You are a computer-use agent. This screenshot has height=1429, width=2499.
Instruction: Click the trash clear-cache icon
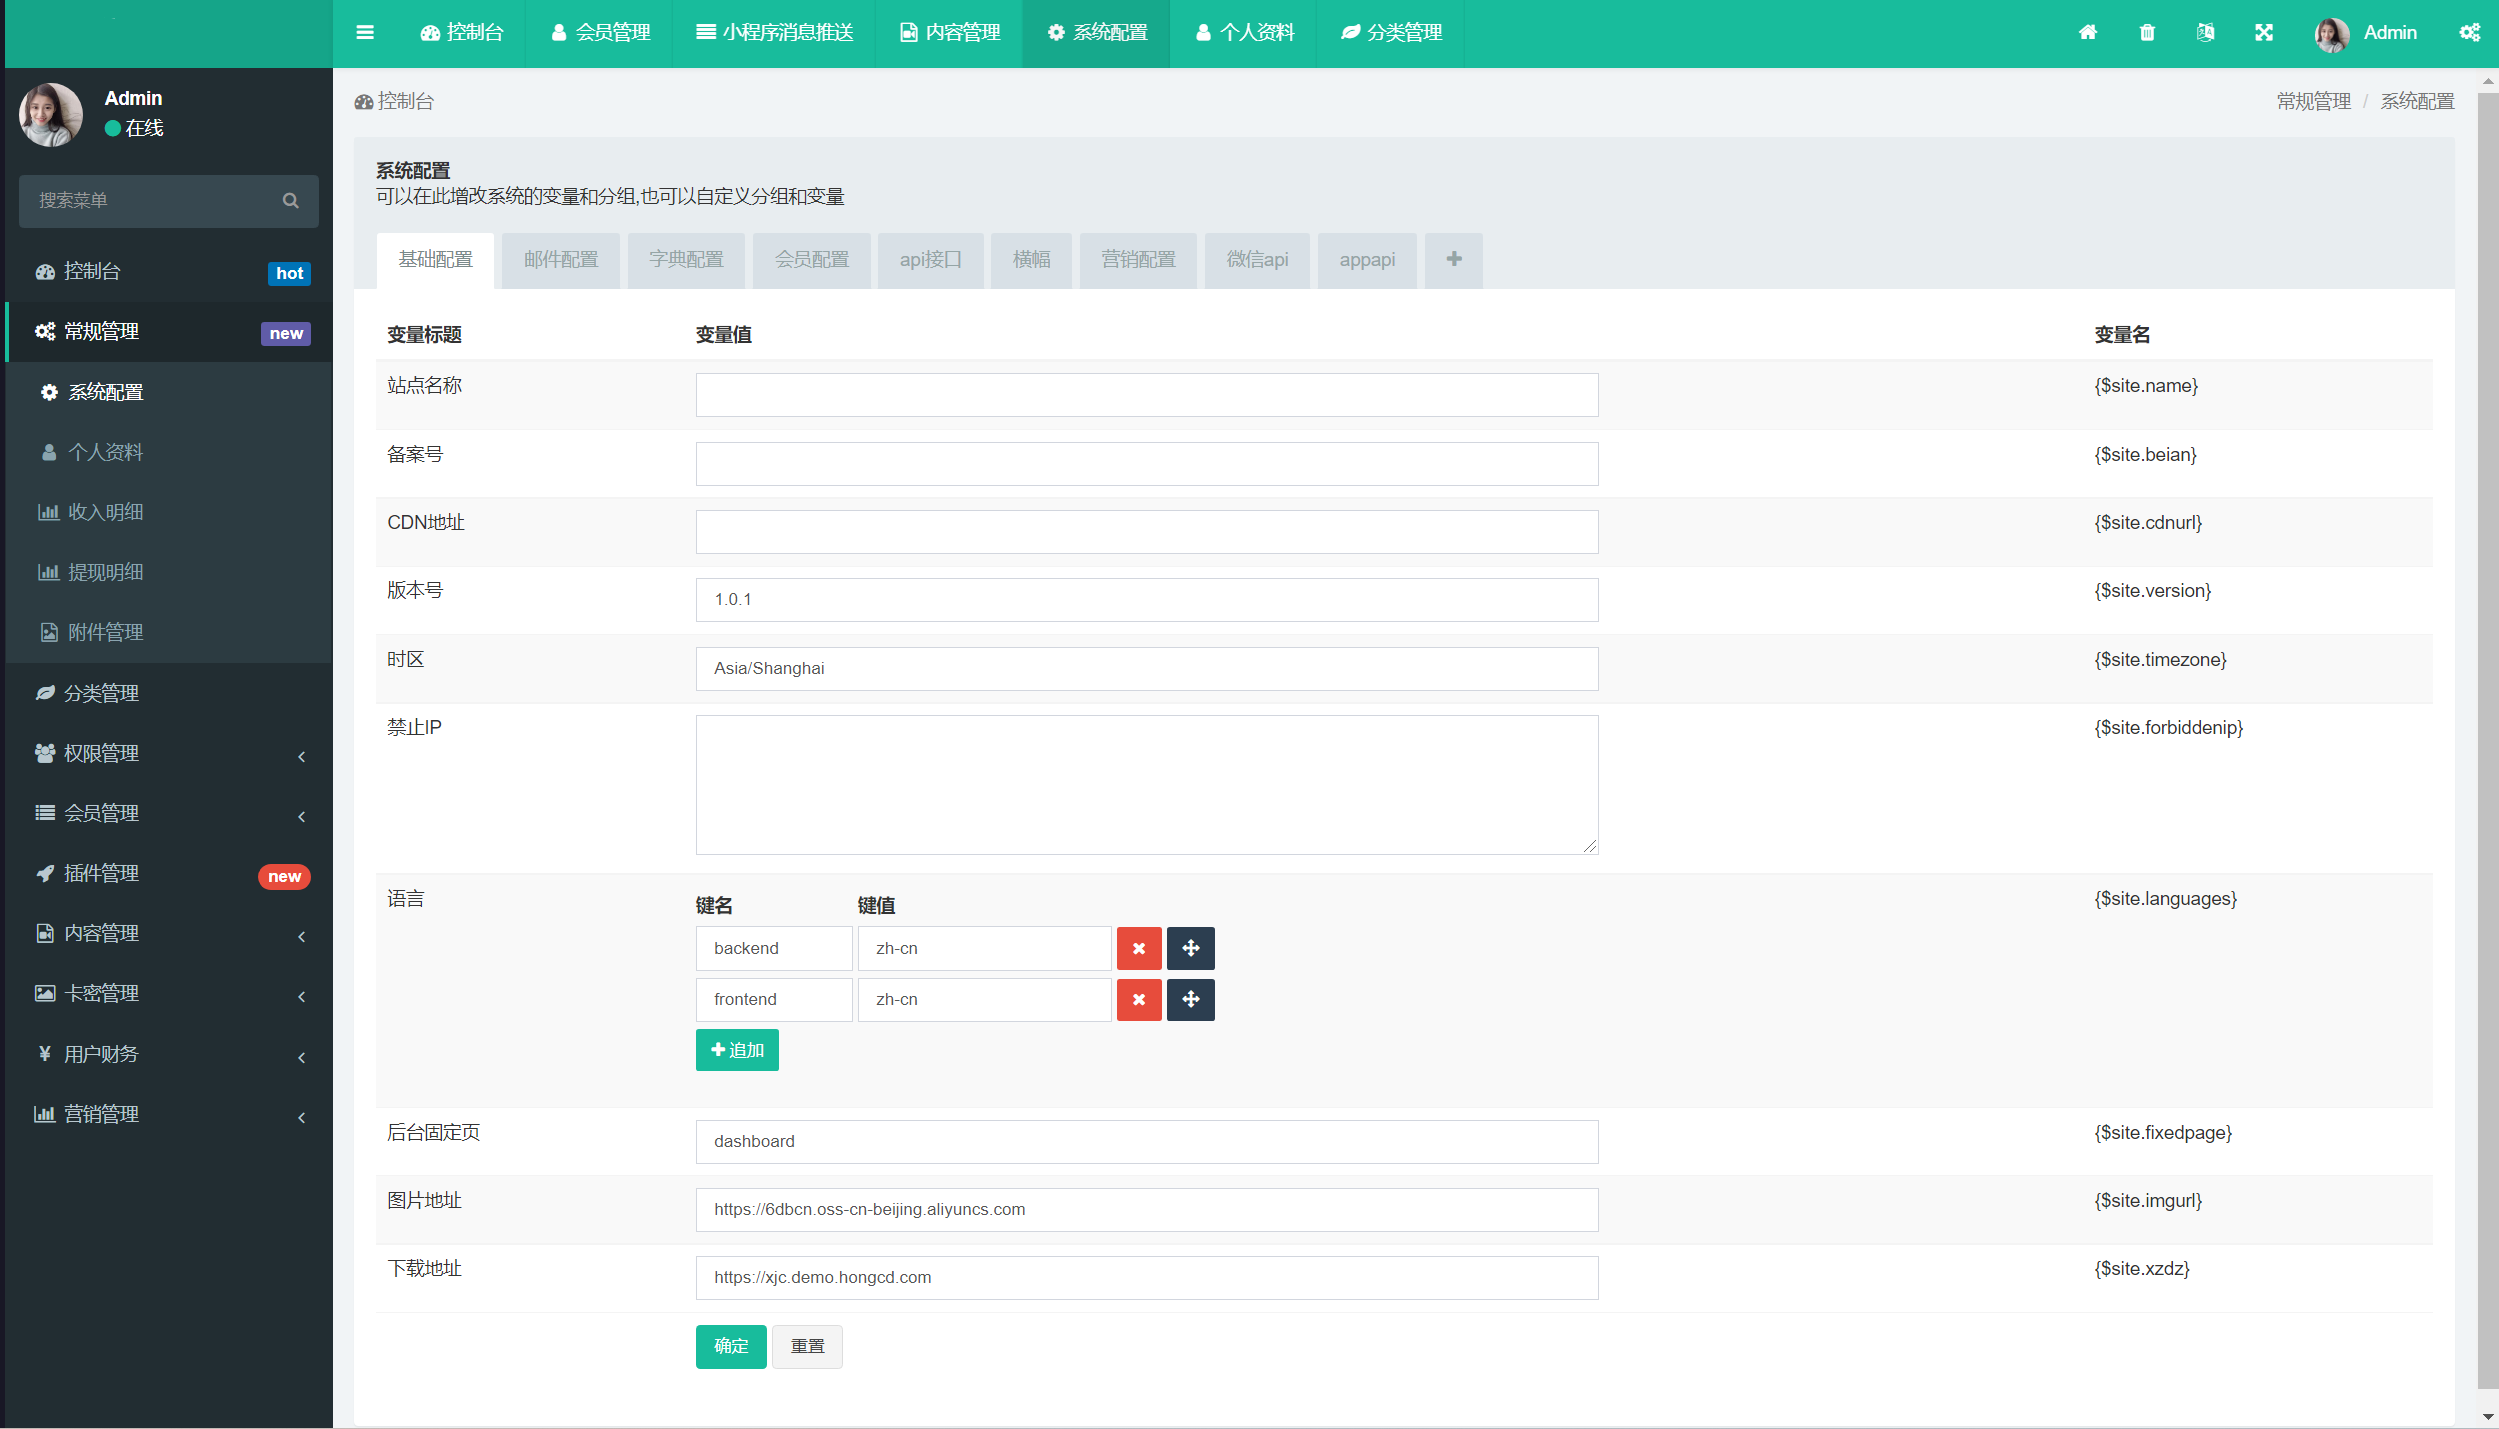pos(2147,33)
